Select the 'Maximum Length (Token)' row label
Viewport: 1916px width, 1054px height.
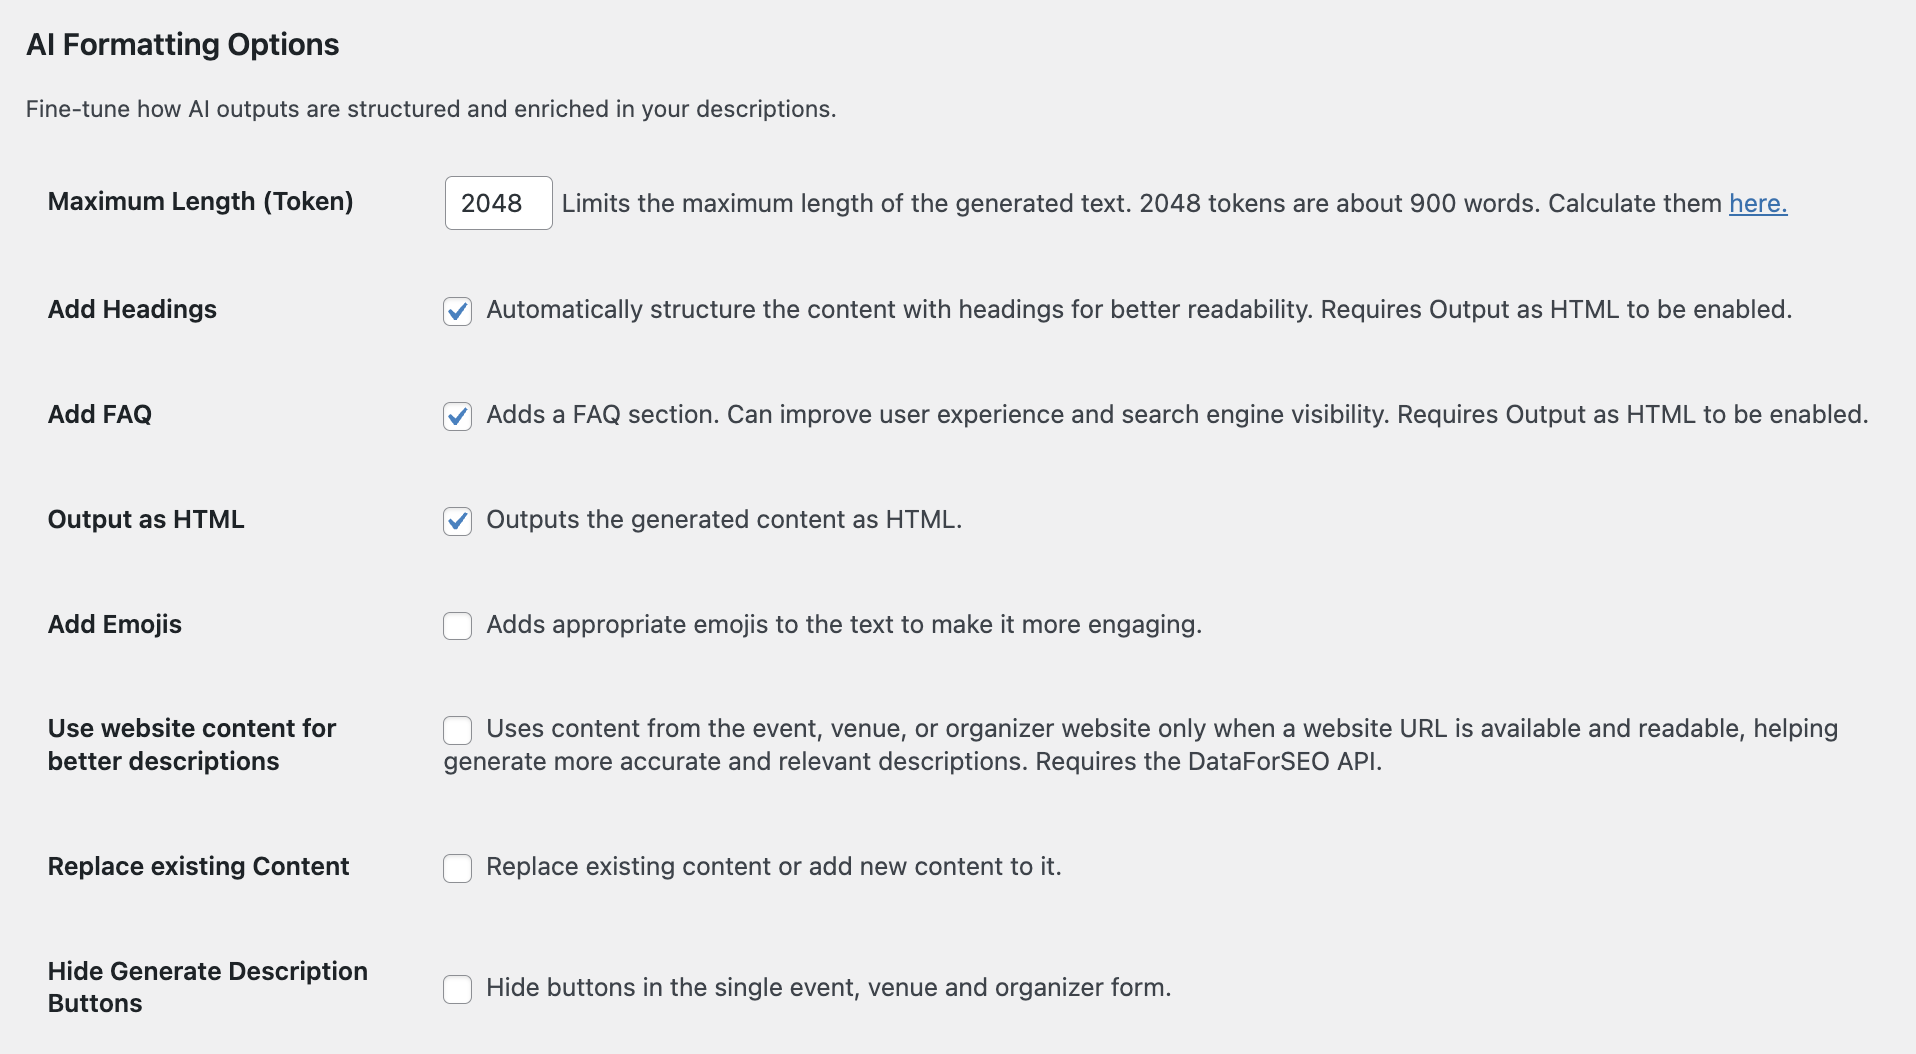200,201
